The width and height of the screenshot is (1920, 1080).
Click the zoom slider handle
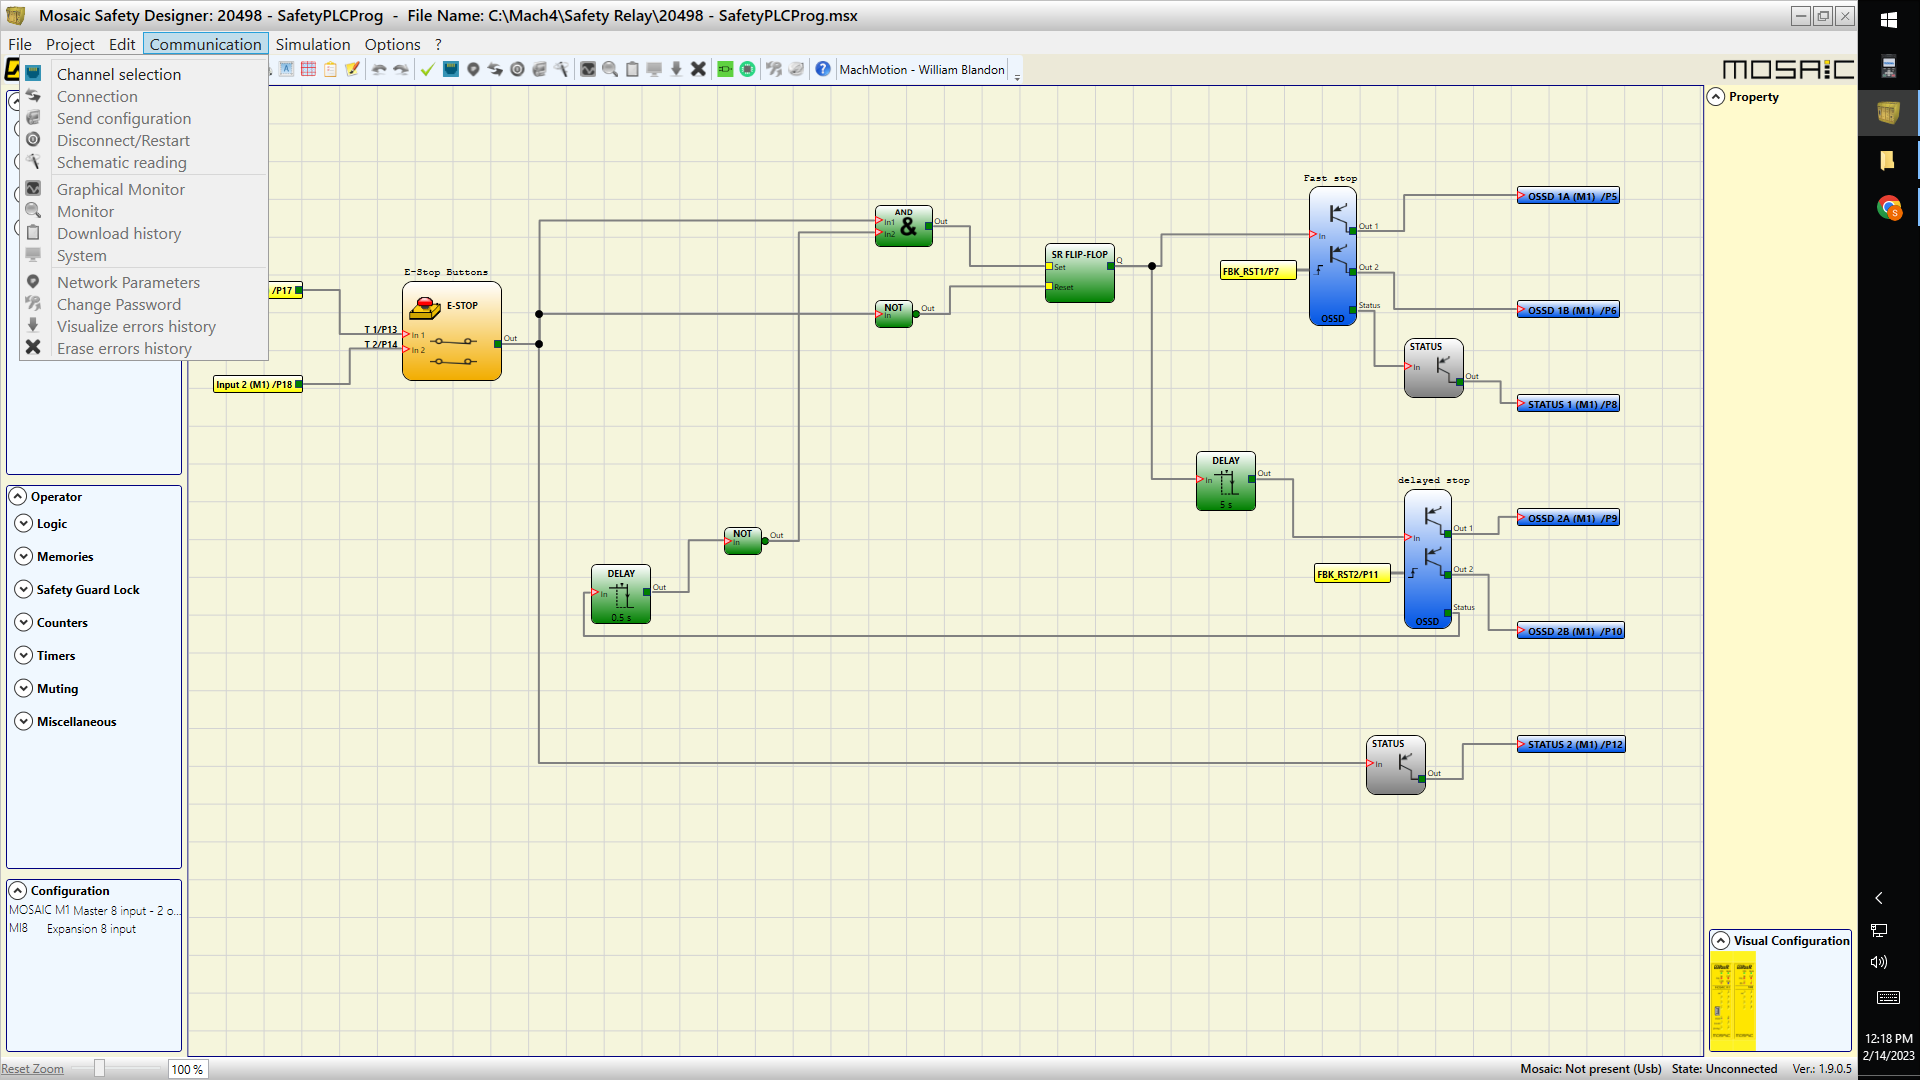click(99, 1068)
